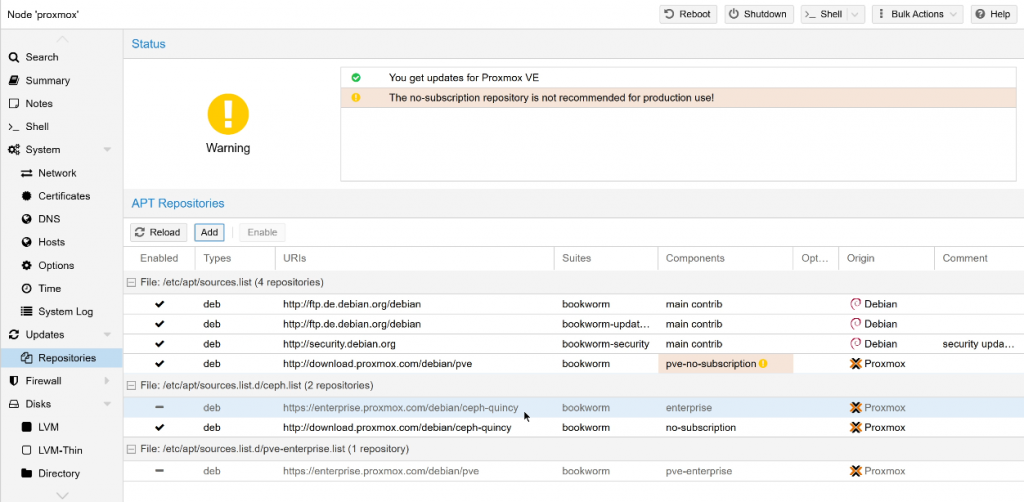The image size is (1024, 502).
Task: Add a new APT repository
Action: (x=209, y=232)
